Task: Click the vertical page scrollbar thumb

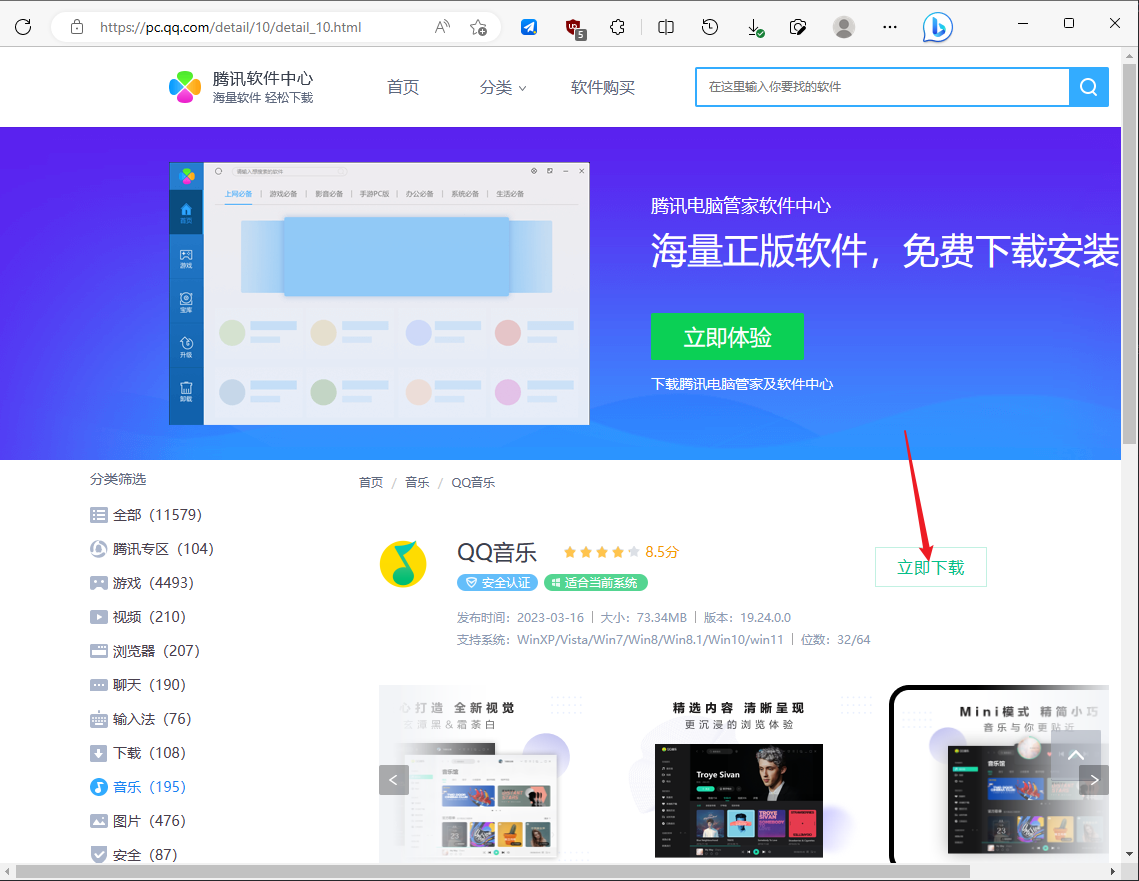Action: coord(1129,253)
